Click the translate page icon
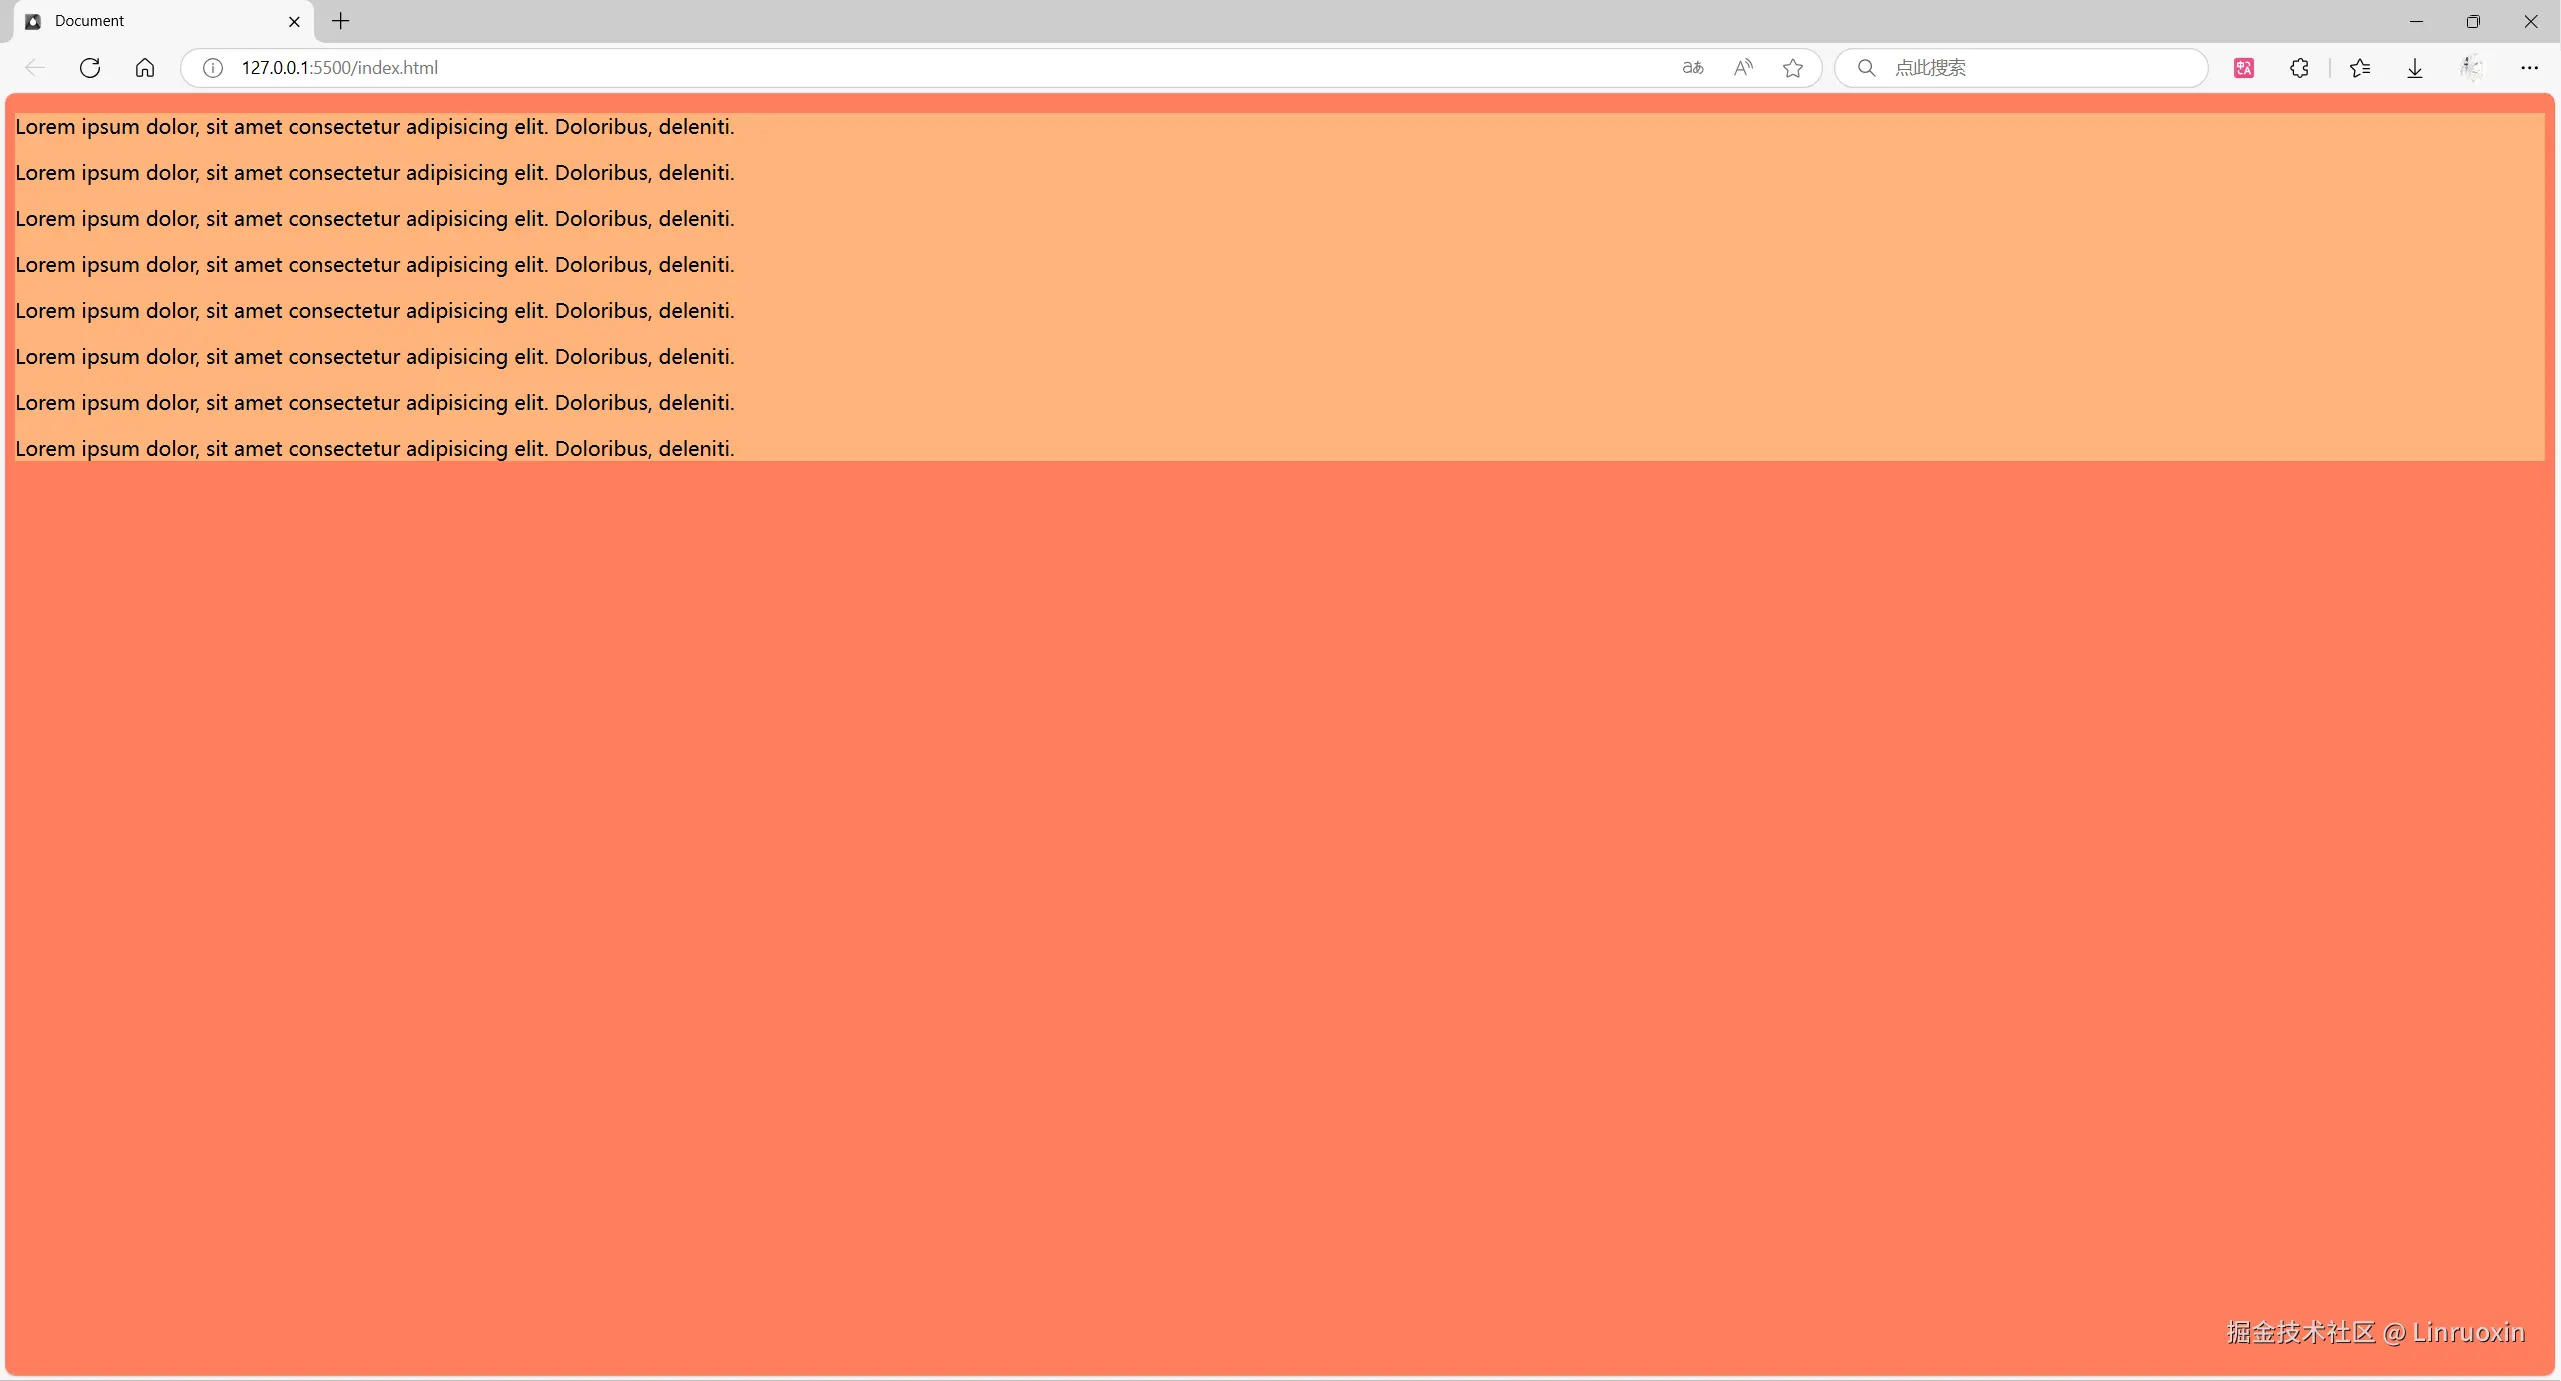 (1692, 68)
